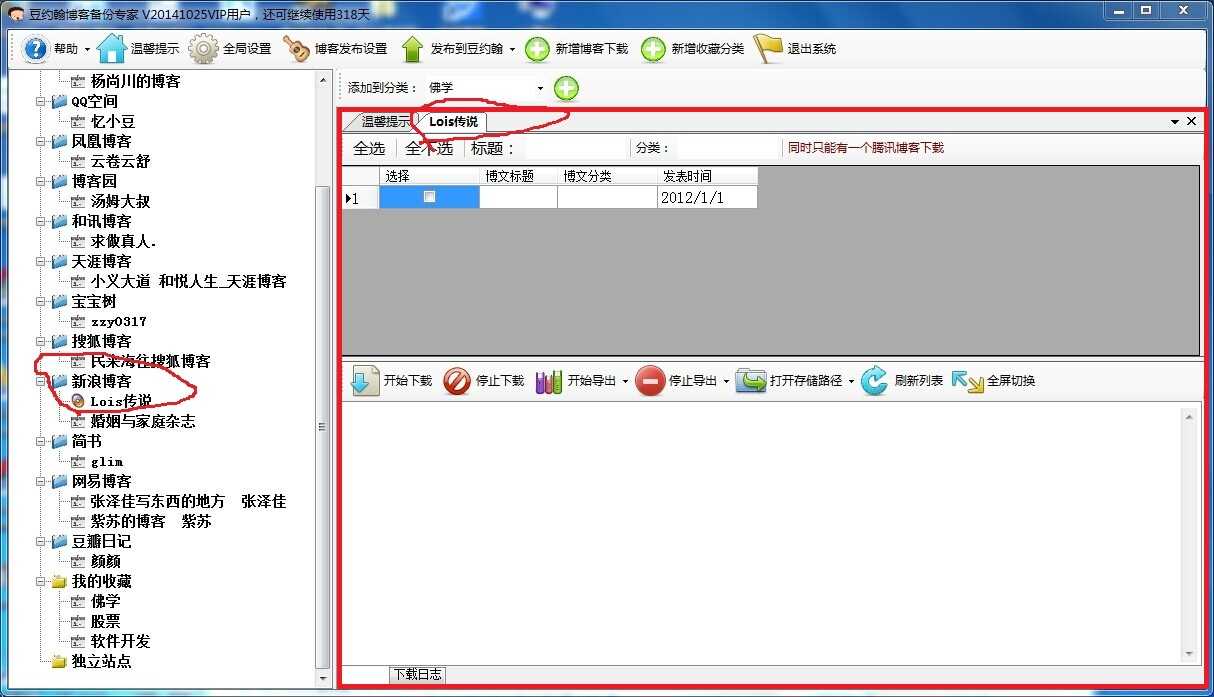The width and height of the screenshot is (1214, 697).
Task: Toggle fullscreen with 全屏切换
Action: pyautogui.click(x=966, y=380)
